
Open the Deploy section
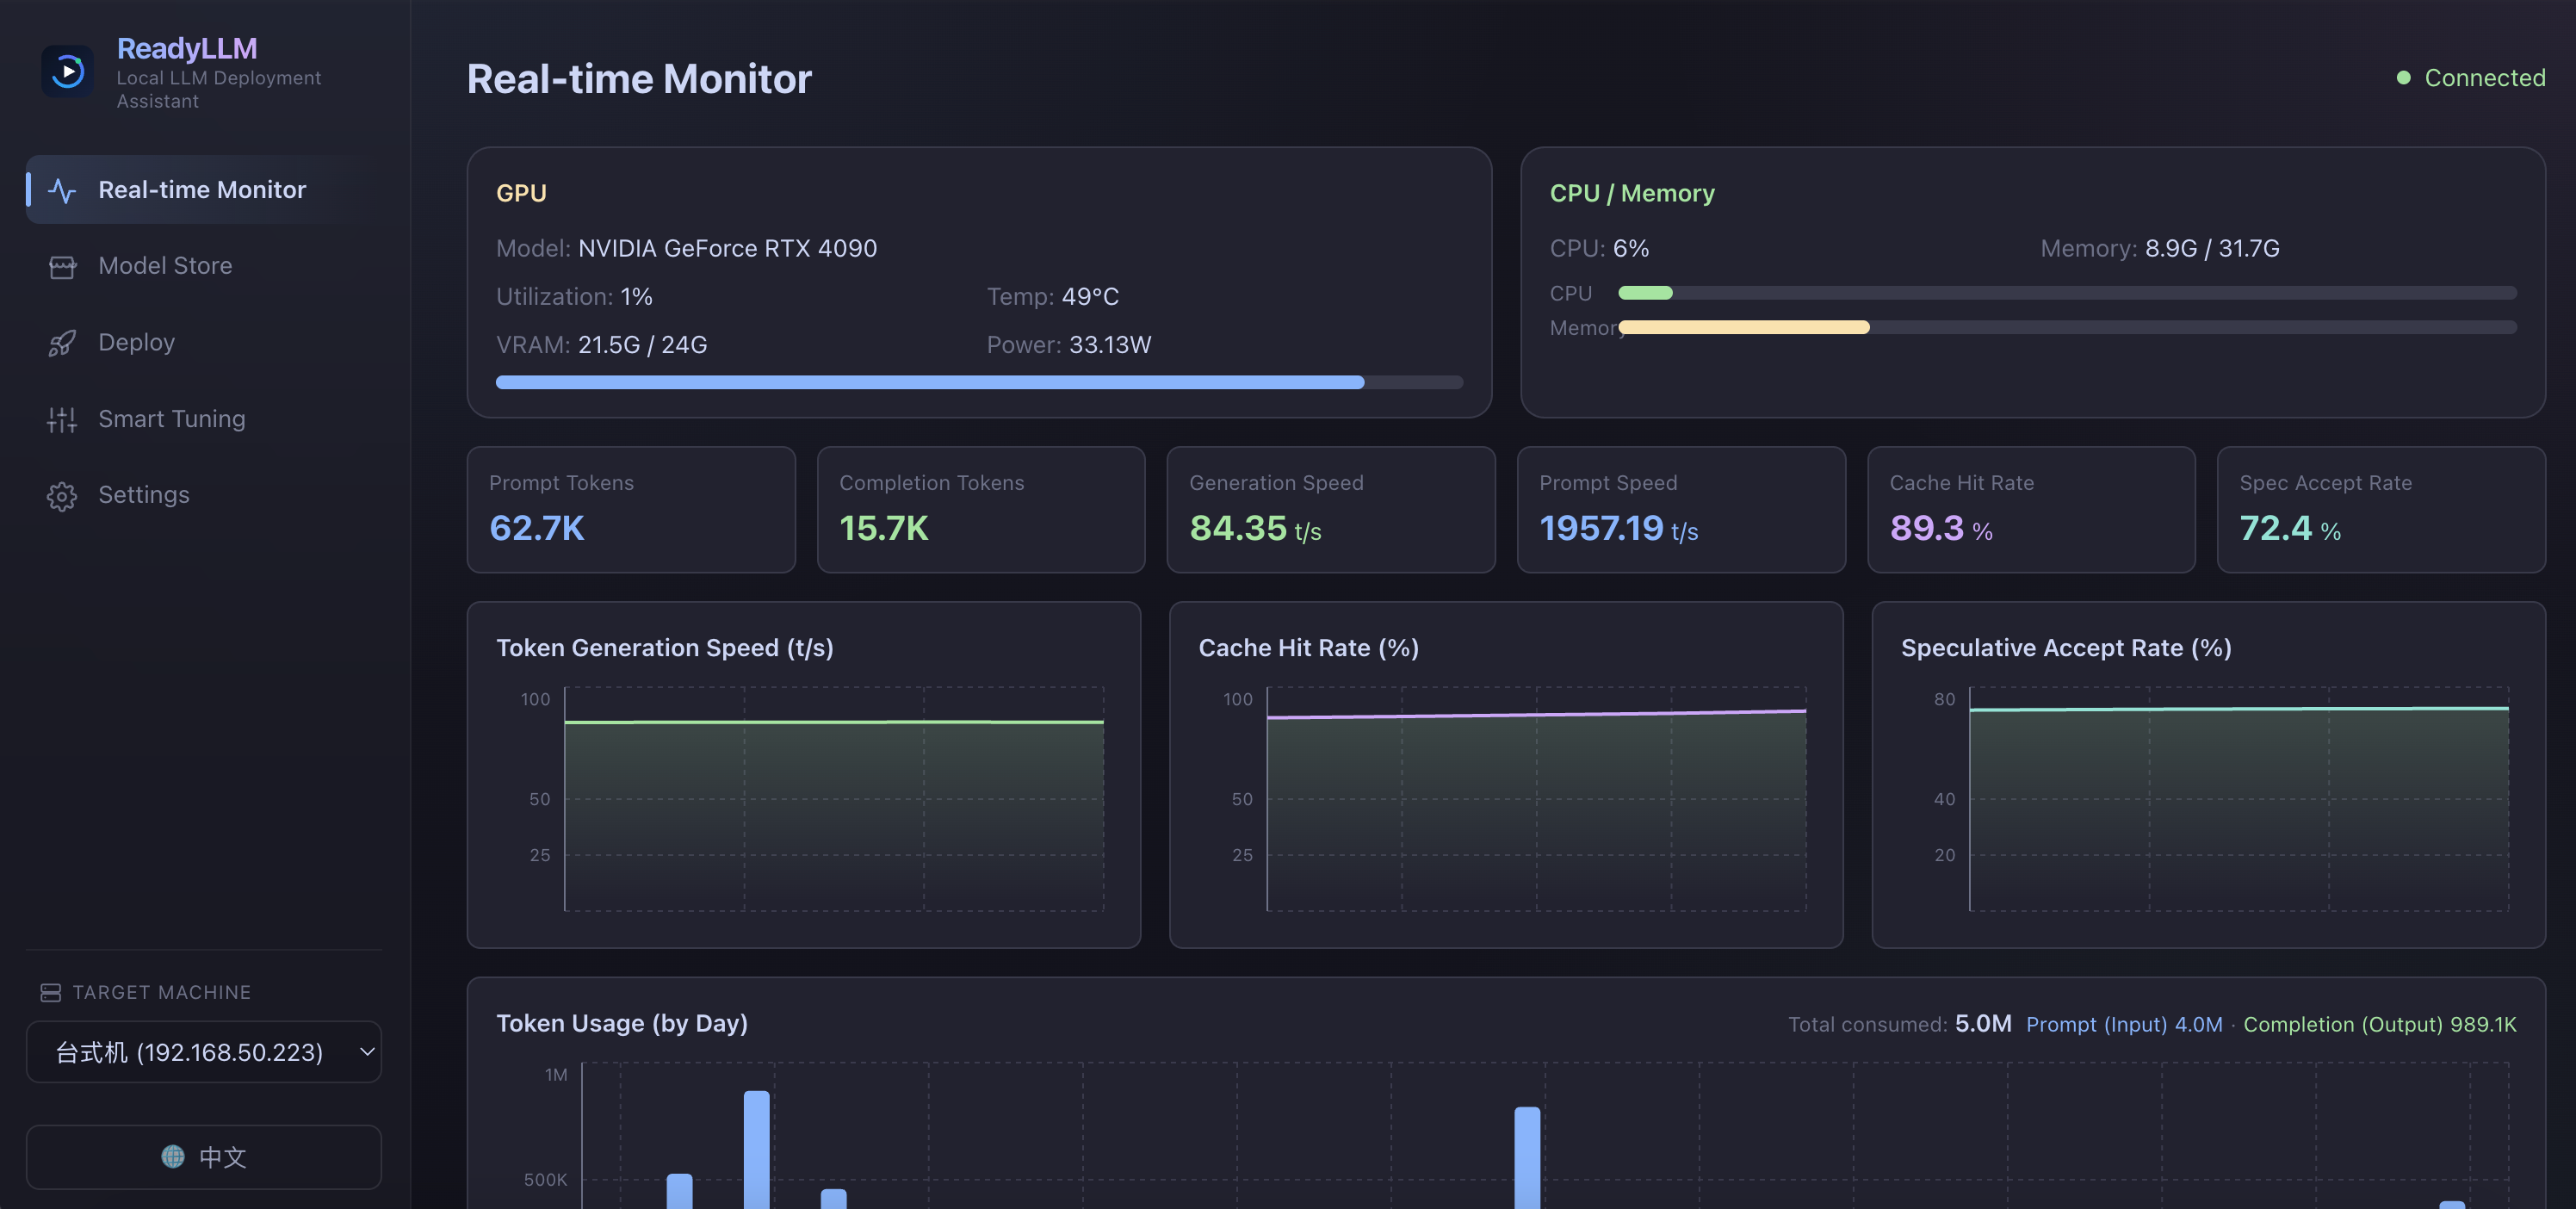[204, 343]
